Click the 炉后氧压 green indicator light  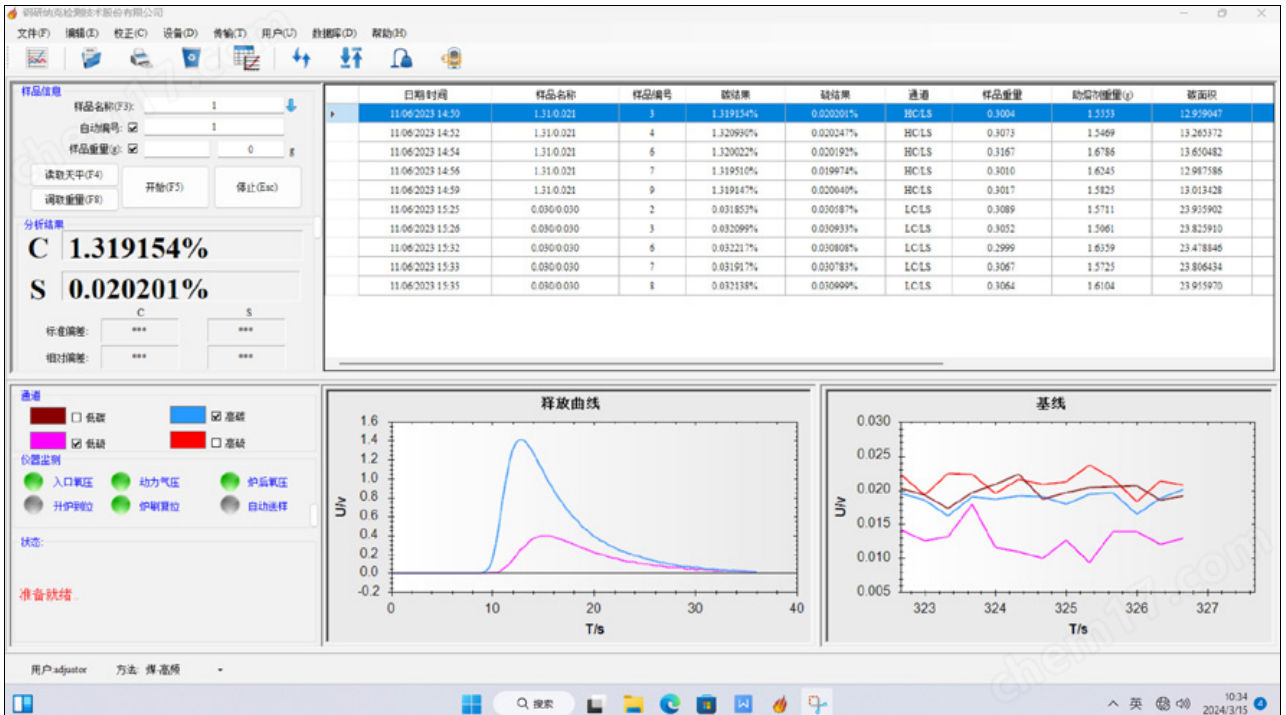pyautogui.click(x=230, y=482)
